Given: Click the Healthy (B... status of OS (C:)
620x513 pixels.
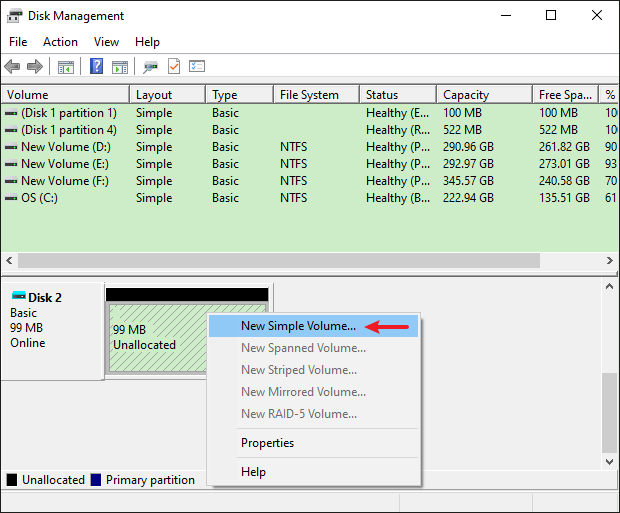Looking at the screenshot, I should [398, 198].
